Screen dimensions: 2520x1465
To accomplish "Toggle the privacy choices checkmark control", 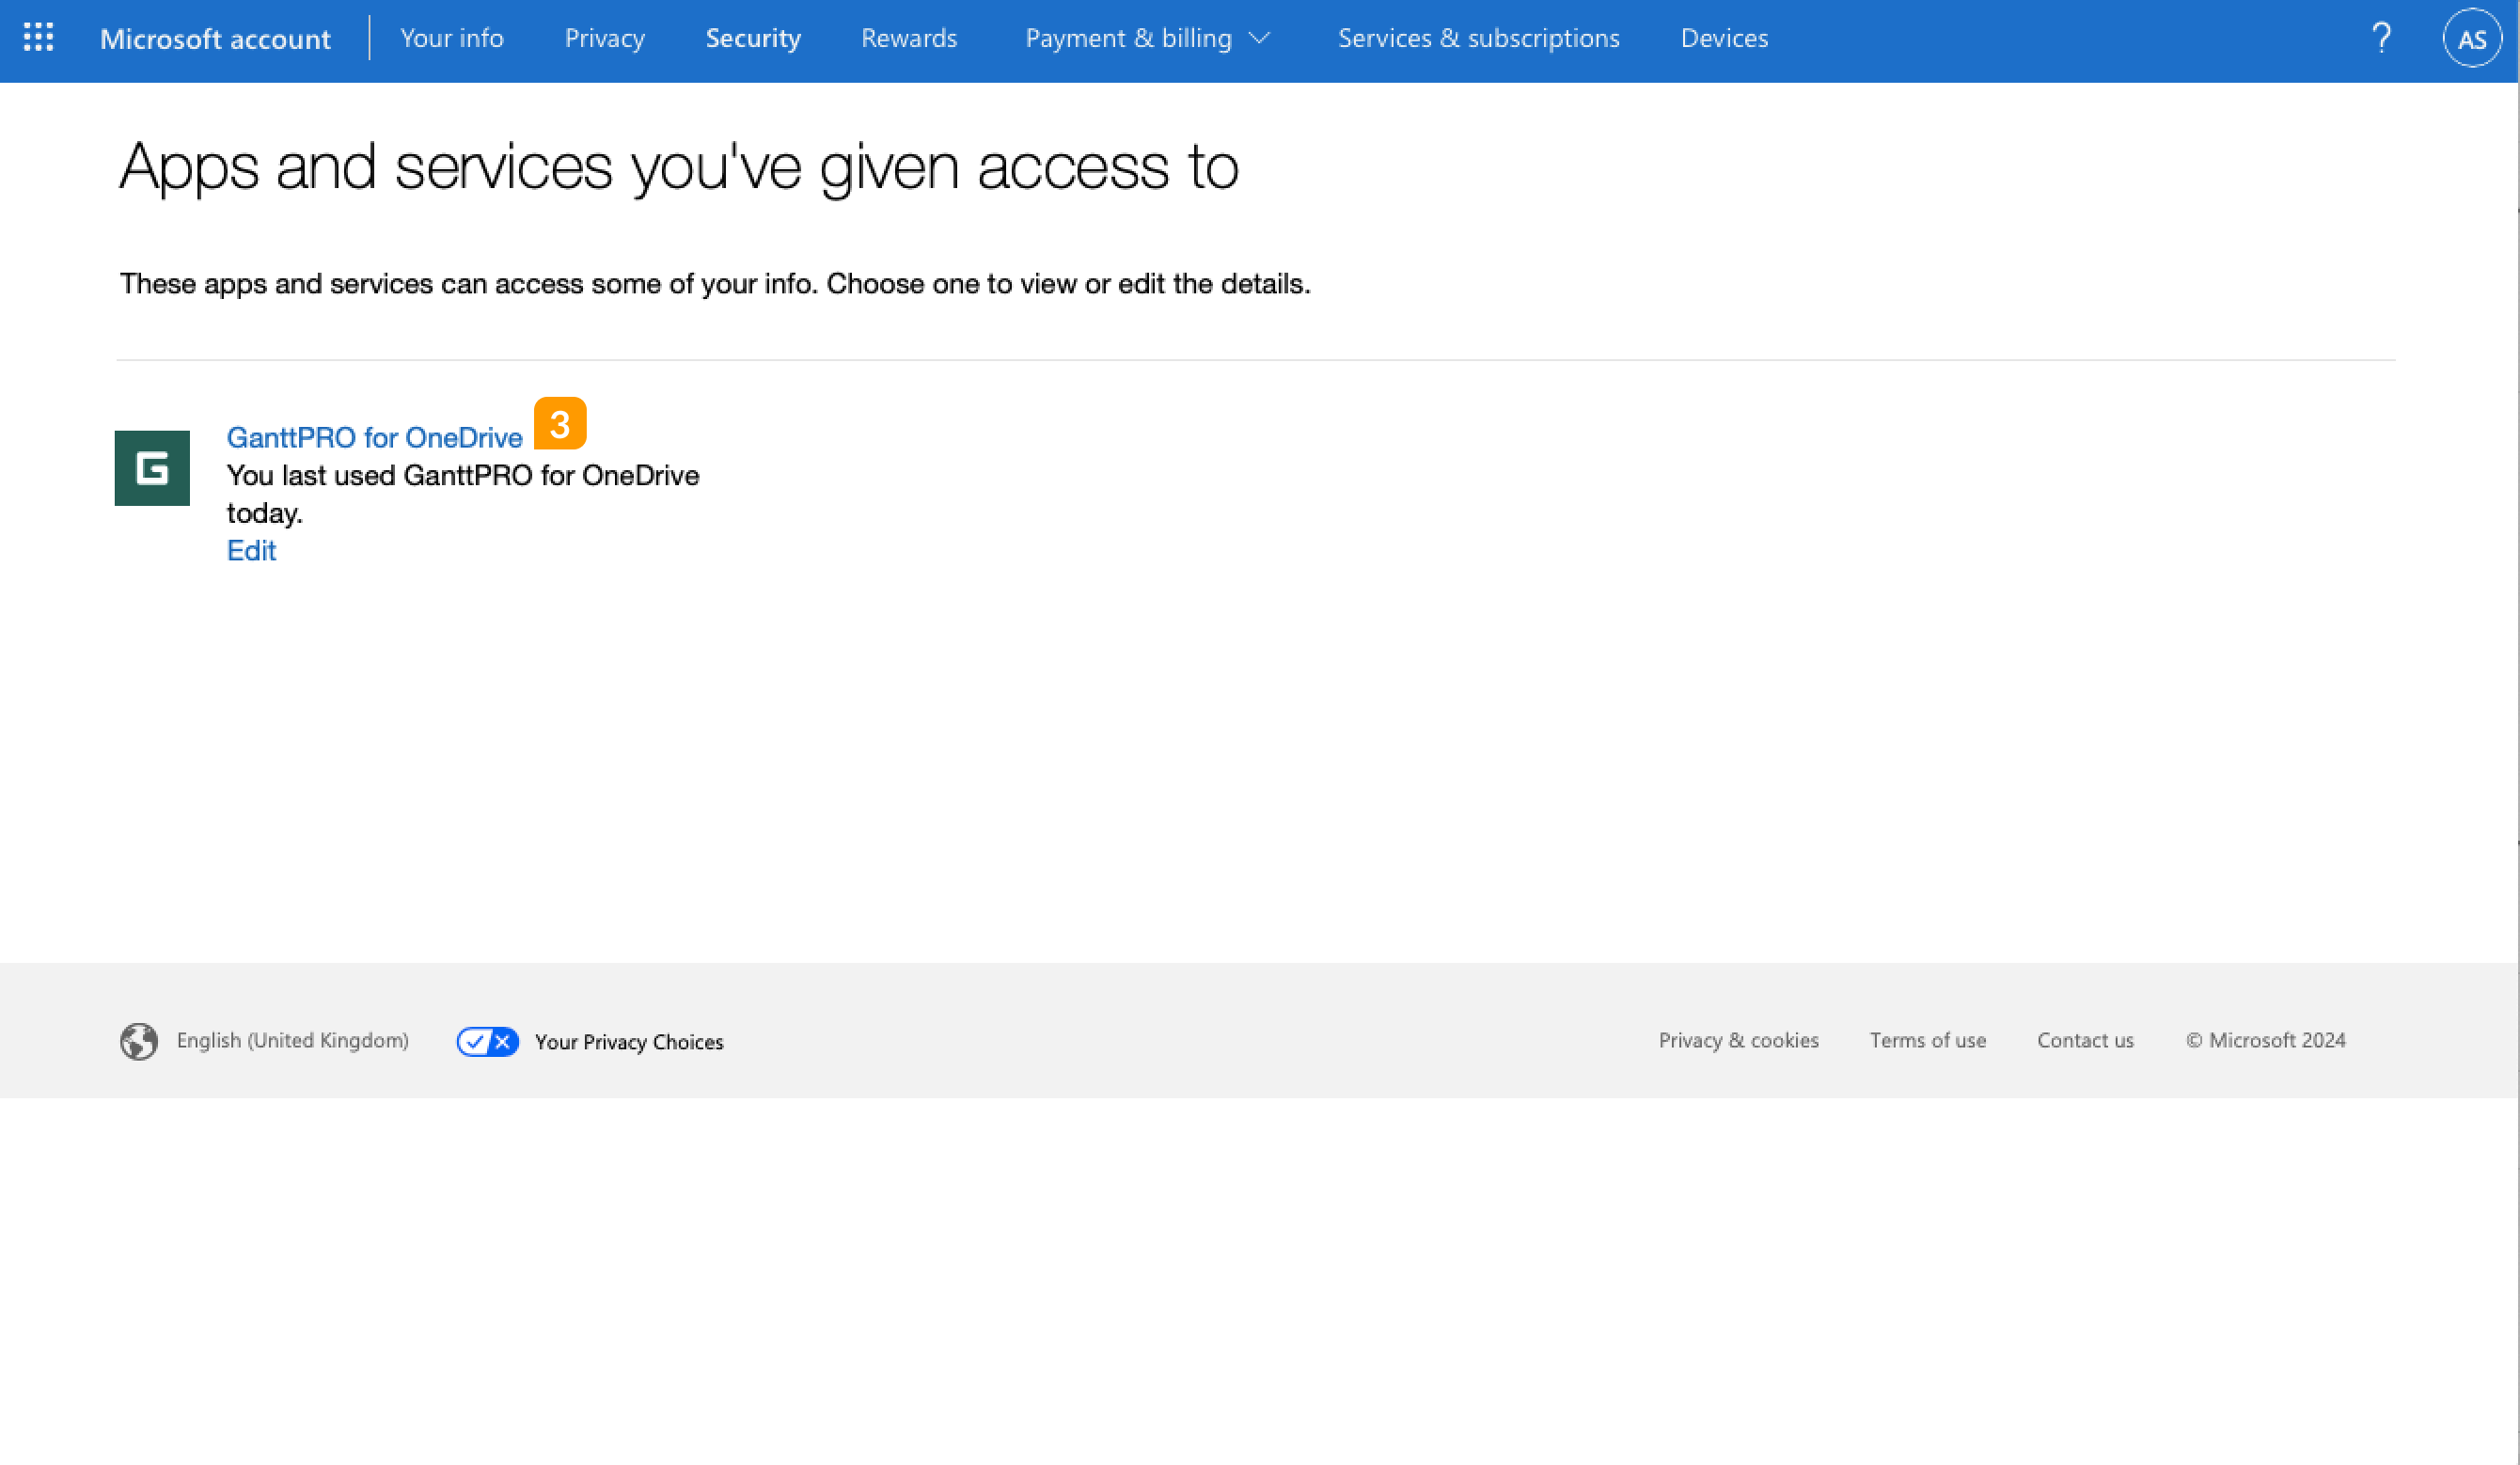I will (x=477, y=1041).
